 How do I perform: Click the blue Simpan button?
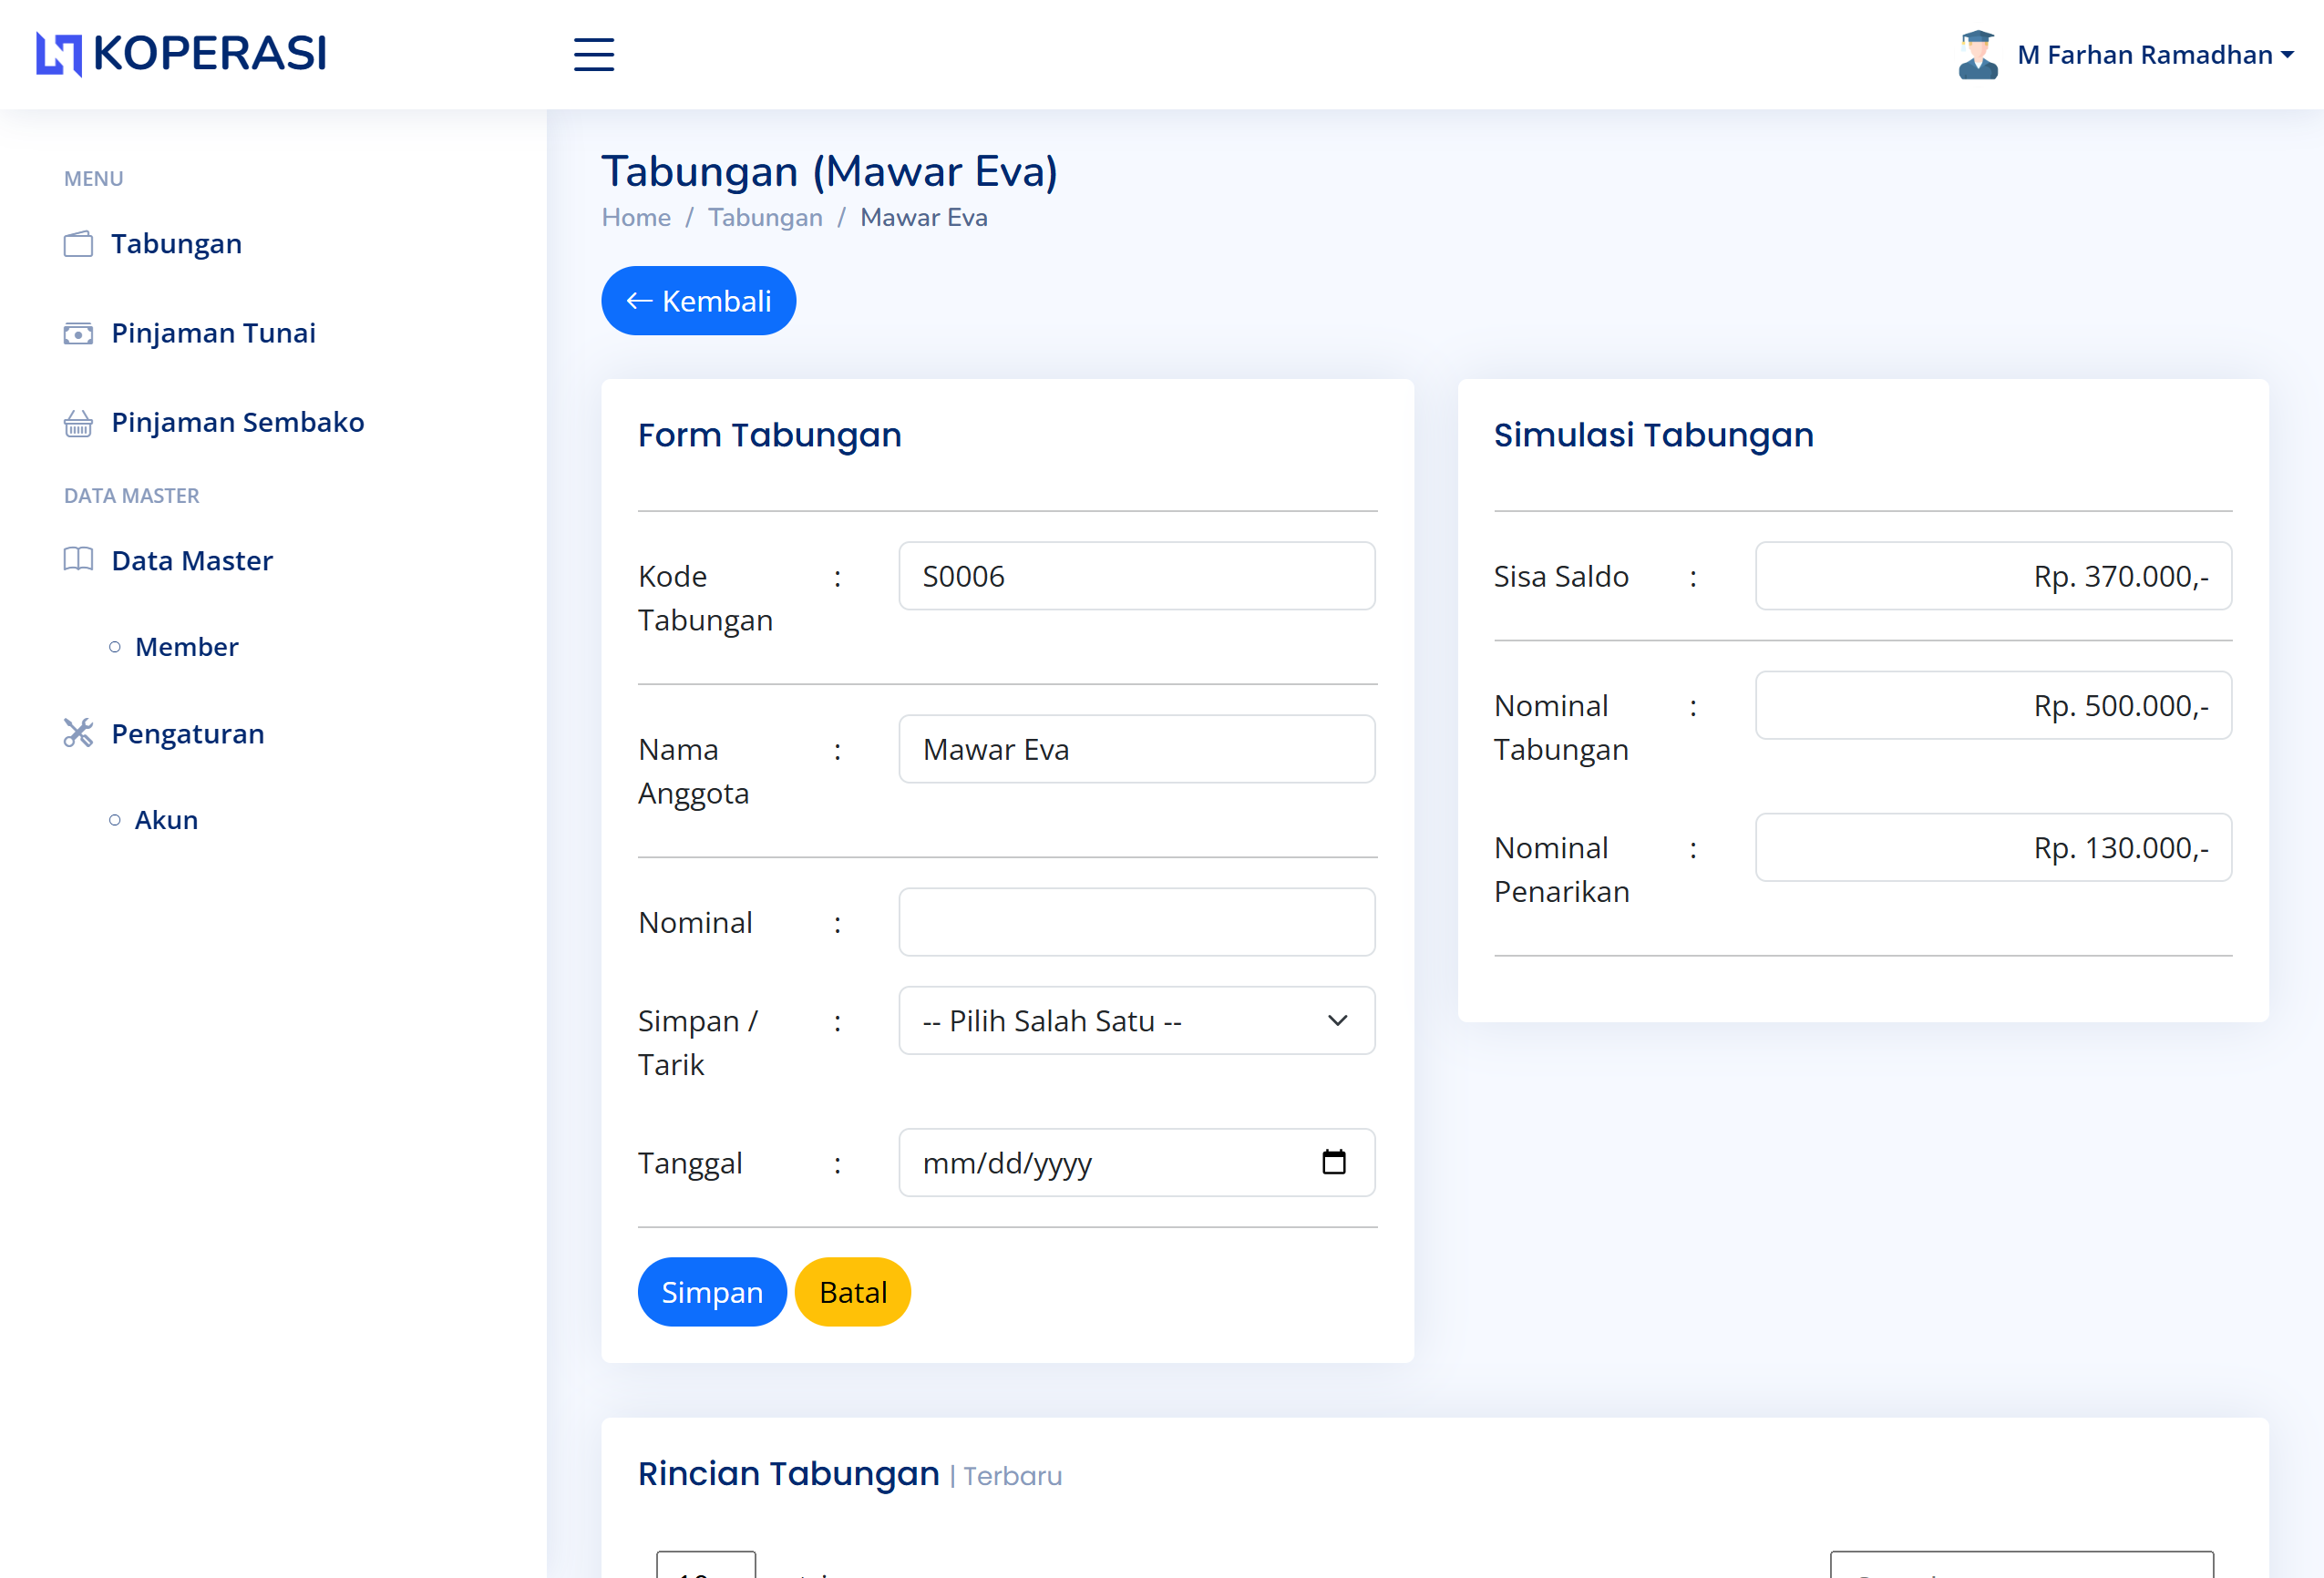click(711, 1292)
